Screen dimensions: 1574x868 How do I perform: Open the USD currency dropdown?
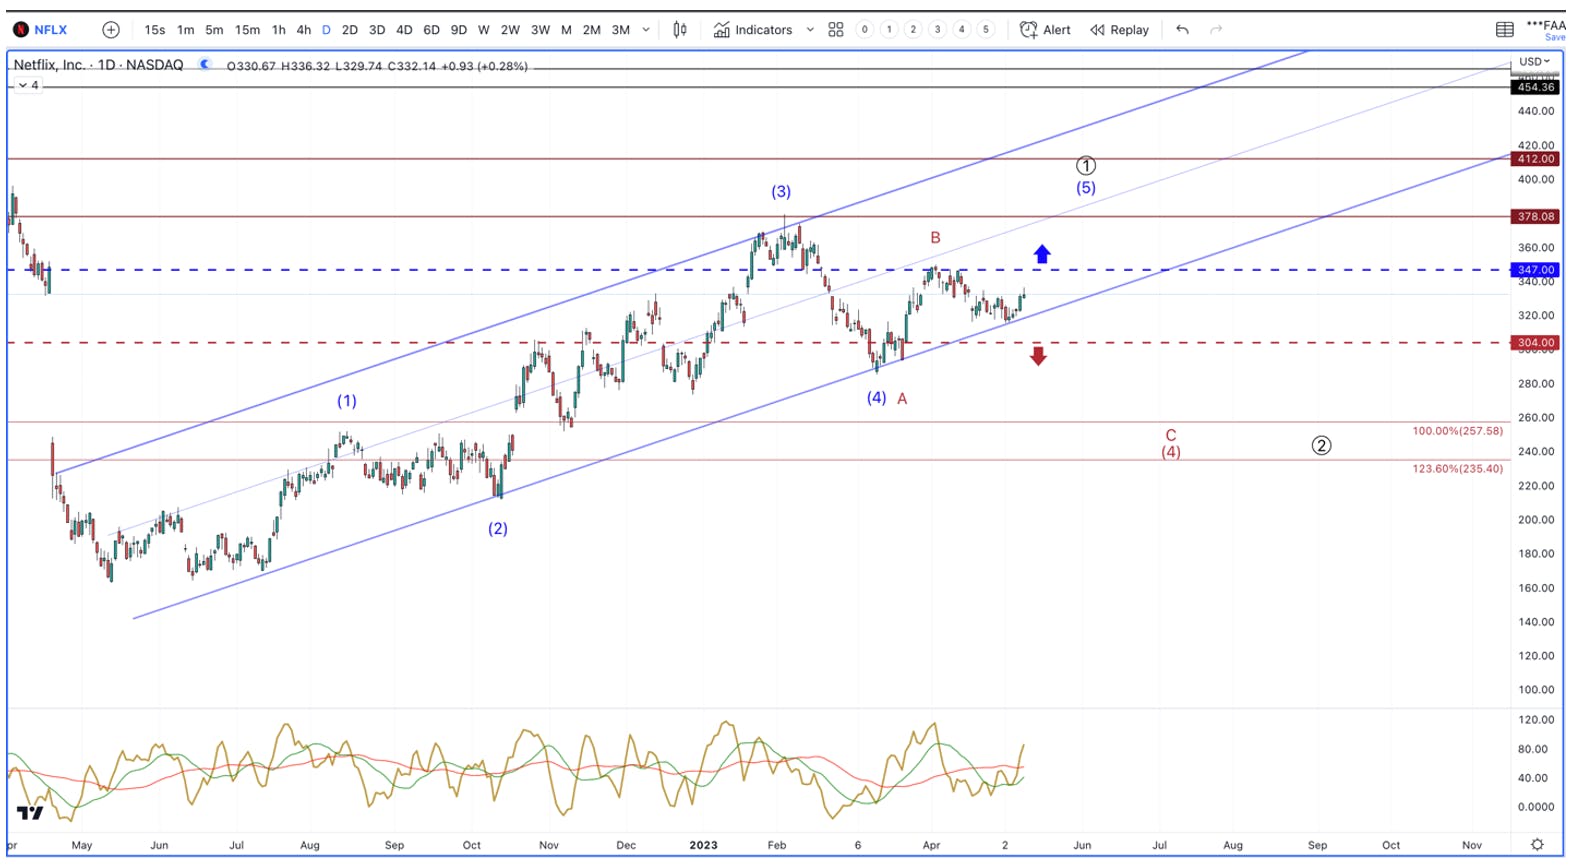[1535, 61]
